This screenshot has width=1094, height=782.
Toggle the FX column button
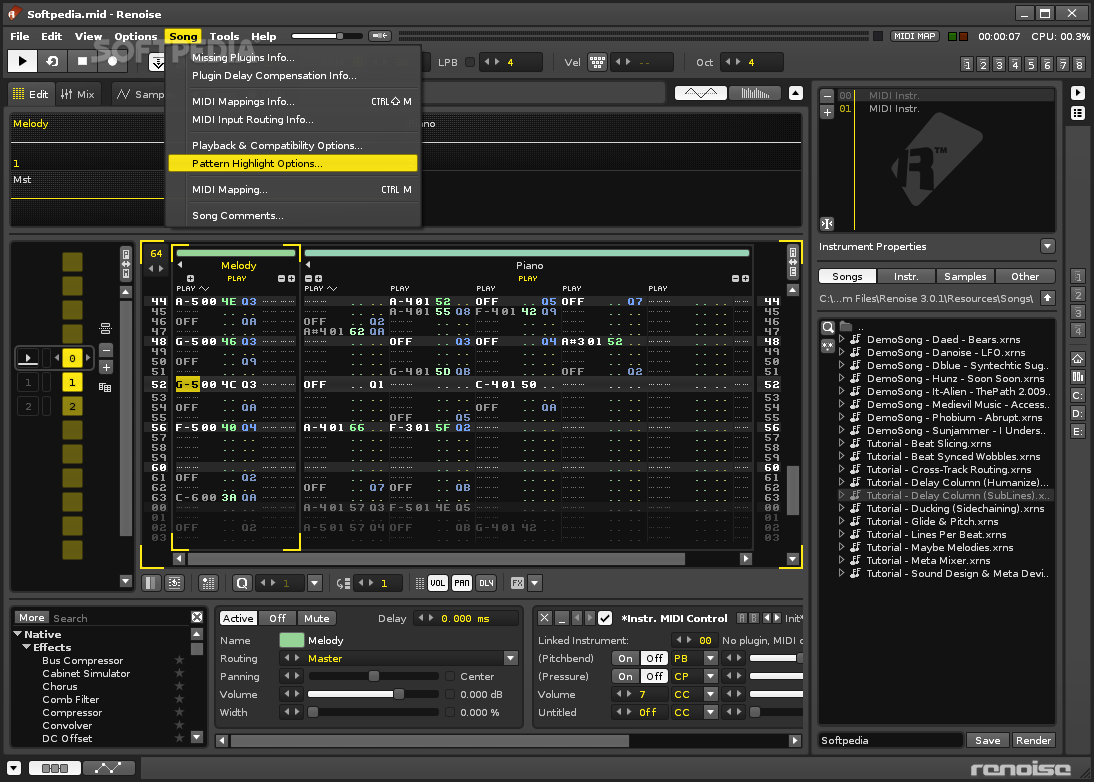coord(517,583)
